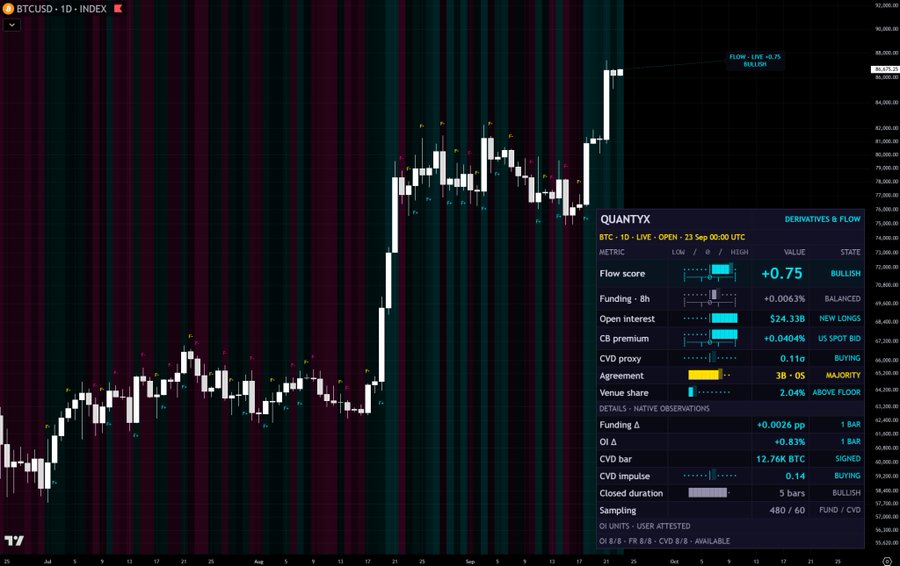Click the ABOVE FLOOR state label
The image size is (900, 566).
836,393
